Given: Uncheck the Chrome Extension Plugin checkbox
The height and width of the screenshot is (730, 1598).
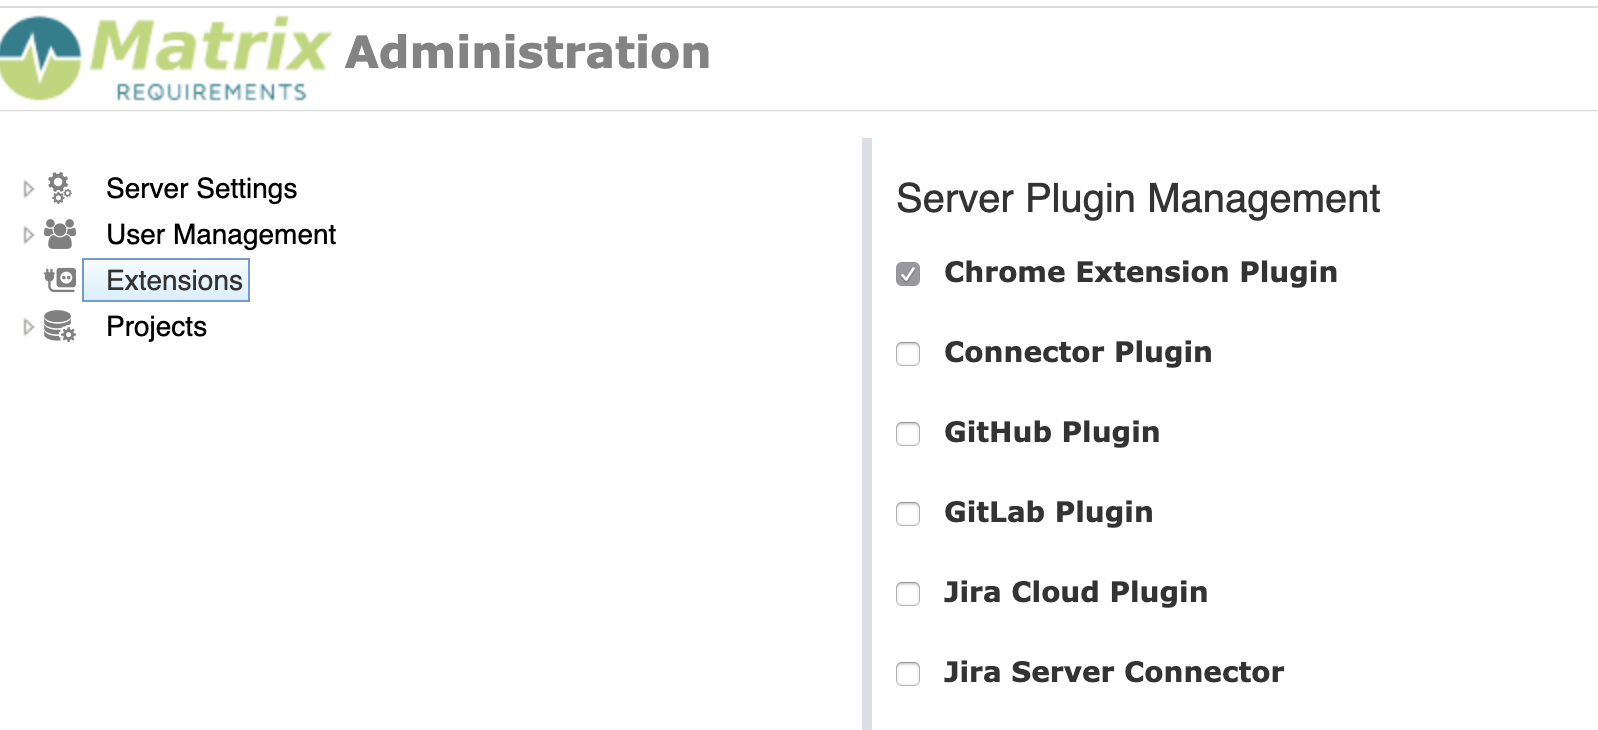Looking at the screenshot, I should tap(908, 273).
